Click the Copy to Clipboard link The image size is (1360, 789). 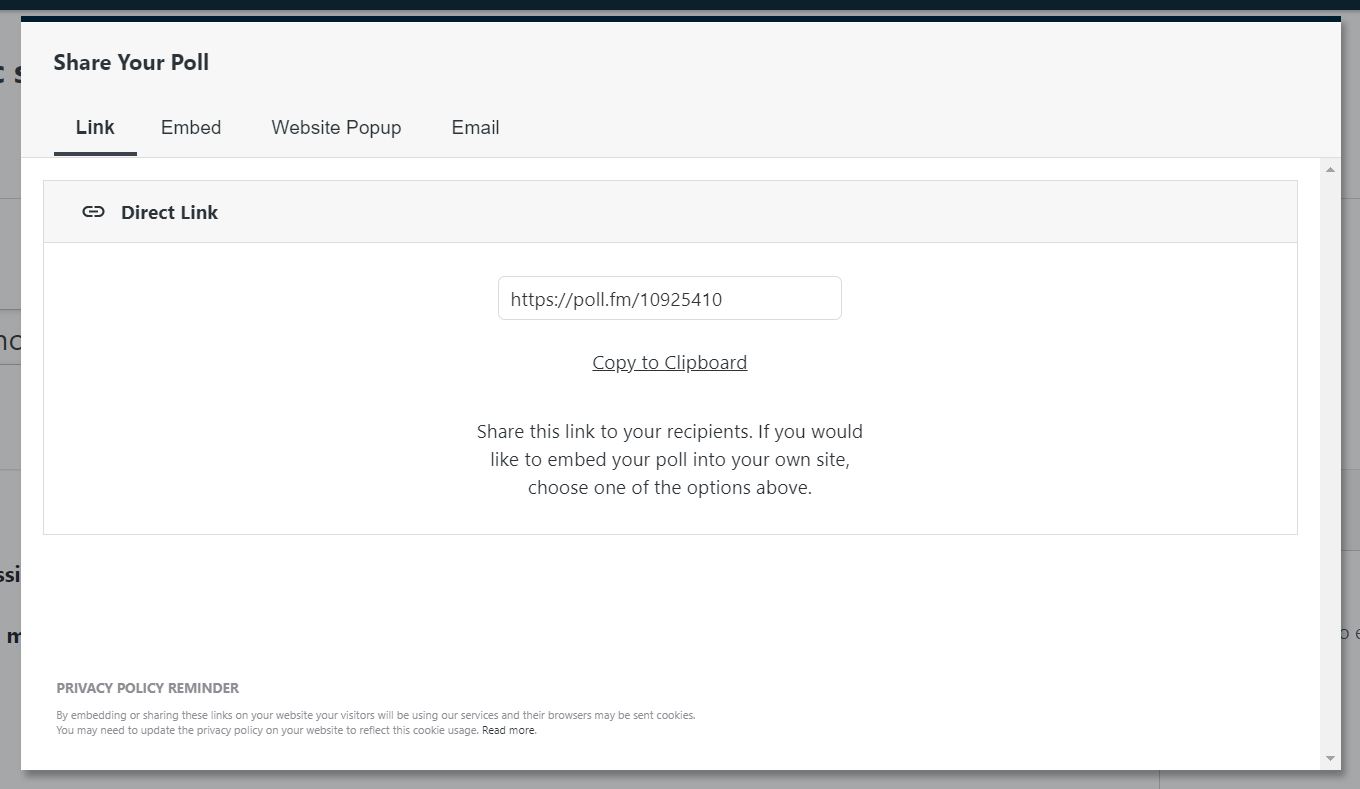click(670, 362)
